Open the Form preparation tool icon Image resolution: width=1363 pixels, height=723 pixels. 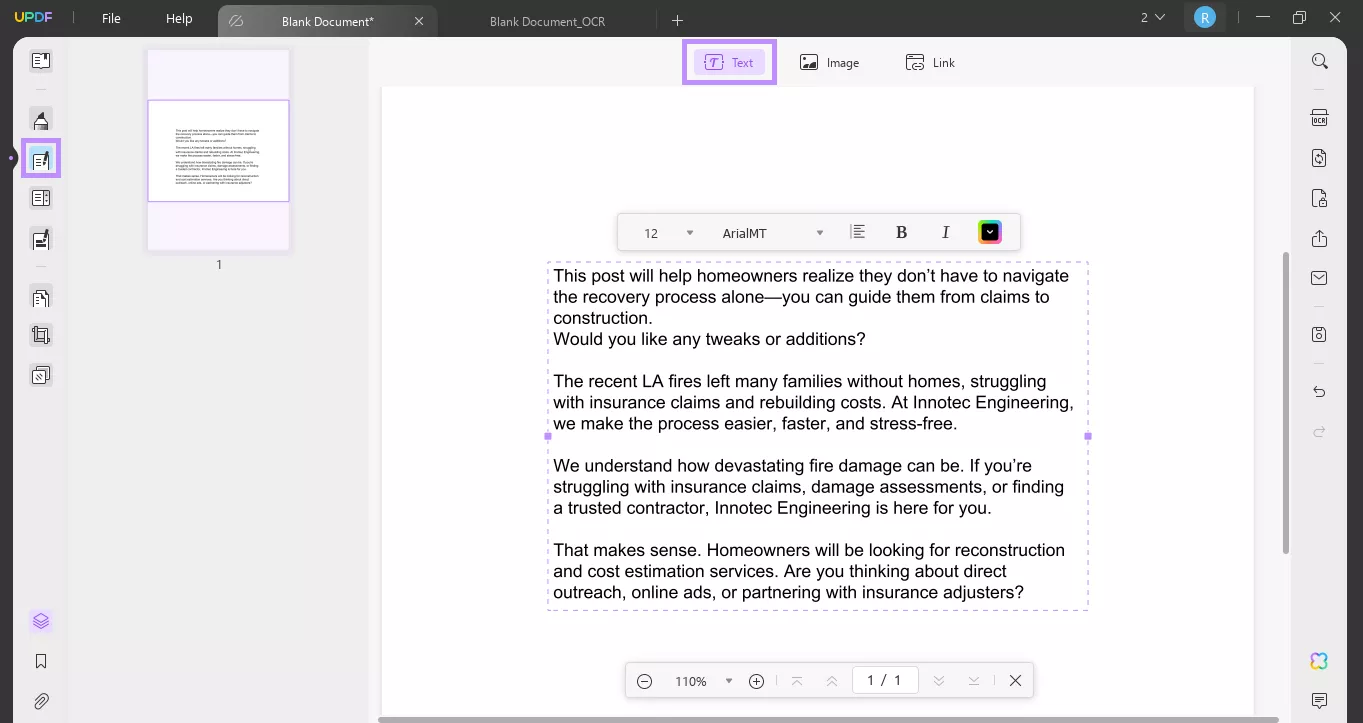point(41,198)
